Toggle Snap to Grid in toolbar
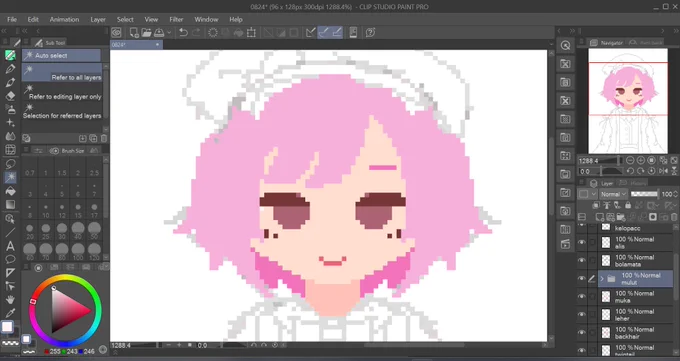The height and width of the screenshot is (361, 680). coord(337,33)
